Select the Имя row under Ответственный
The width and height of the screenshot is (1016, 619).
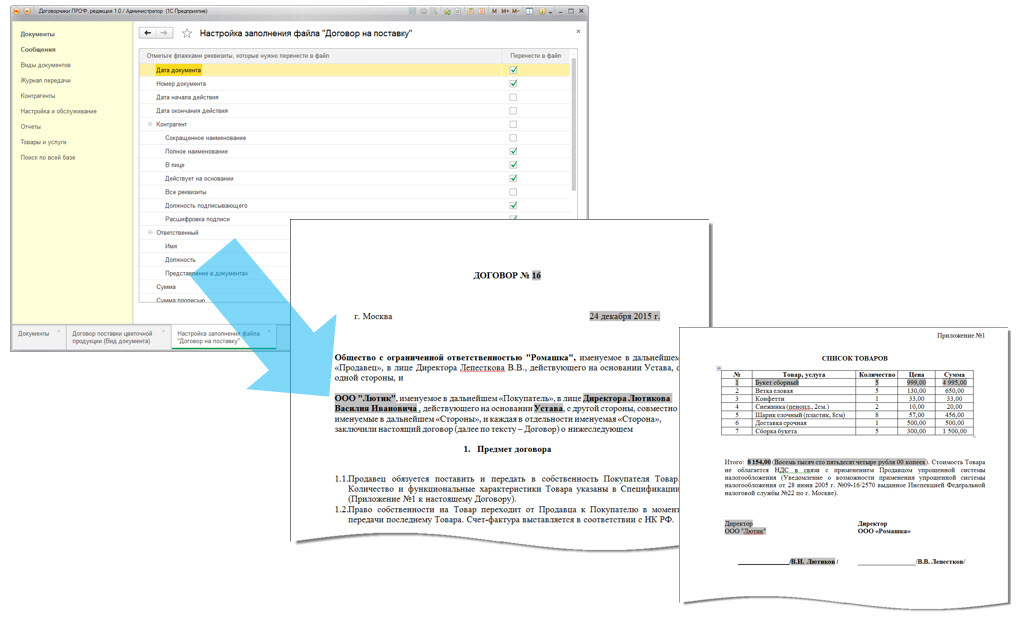[215, 246]
